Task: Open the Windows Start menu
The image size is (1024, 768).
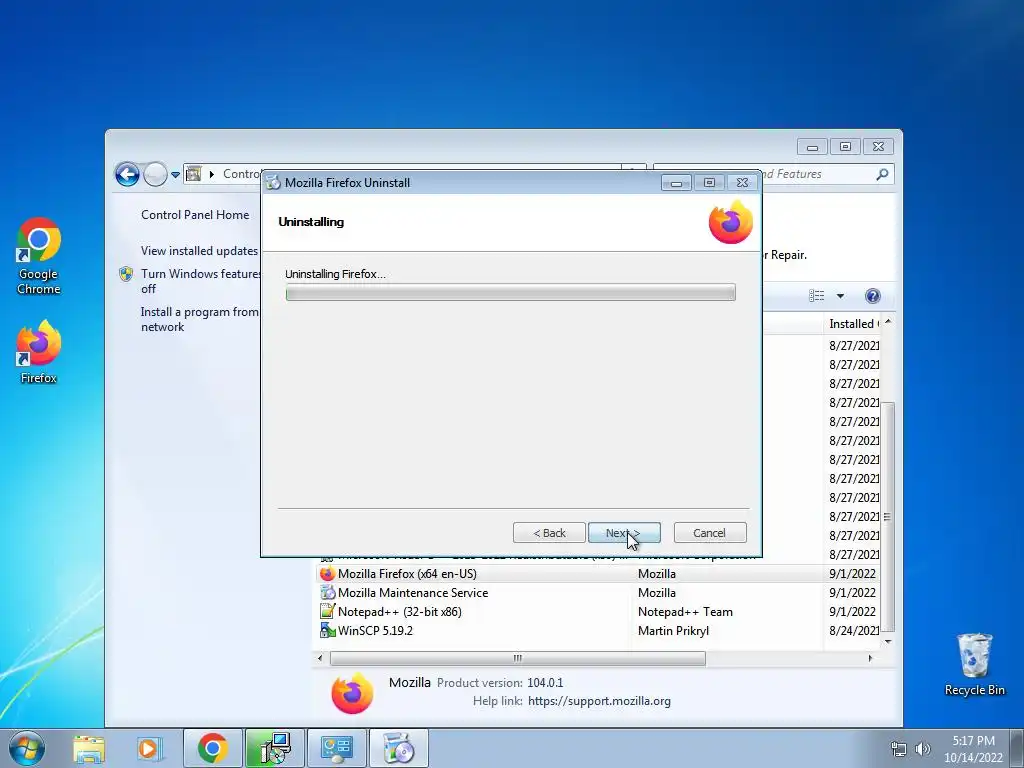Action: [27, 748]
